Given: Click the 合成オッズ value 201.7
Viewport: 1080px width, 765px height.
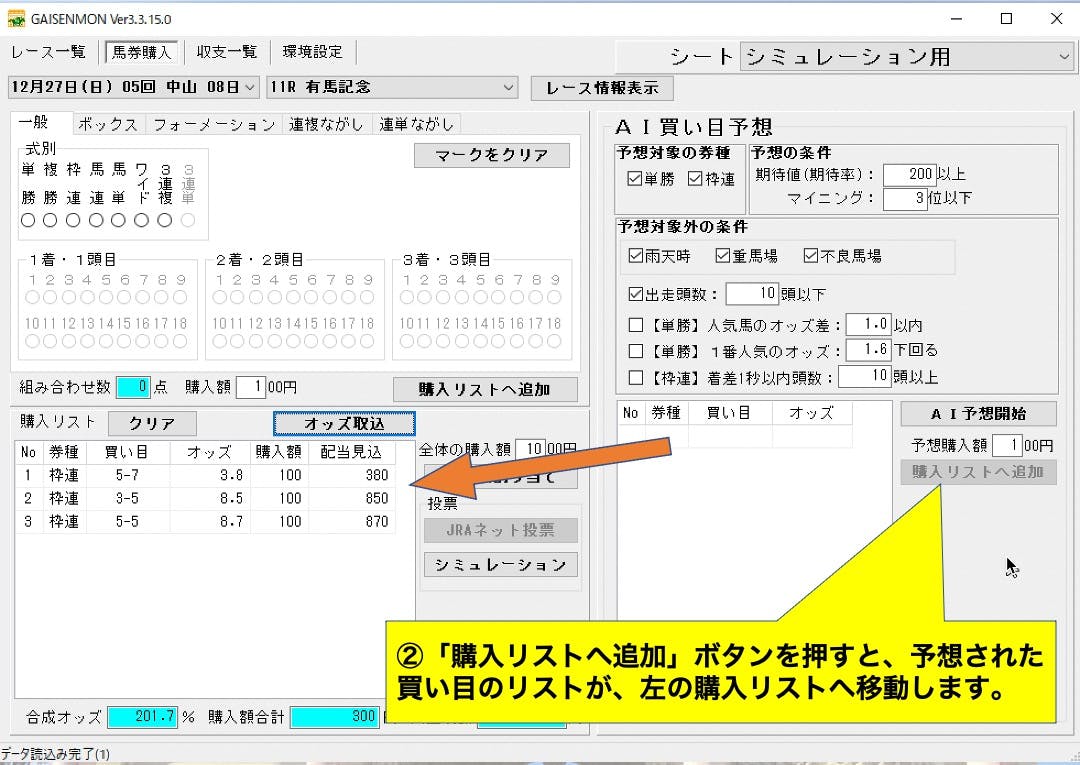Looking at the screenshot, I should point(143,717).
